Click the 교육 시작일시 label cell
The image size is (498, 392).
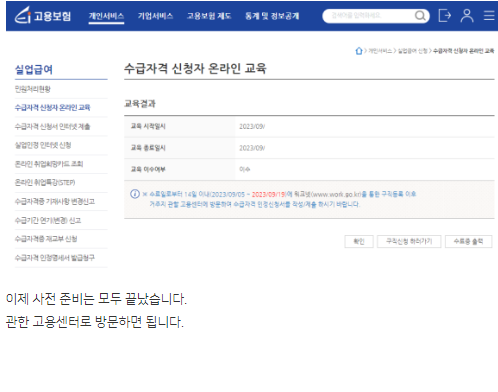click(x=179, y=126)
